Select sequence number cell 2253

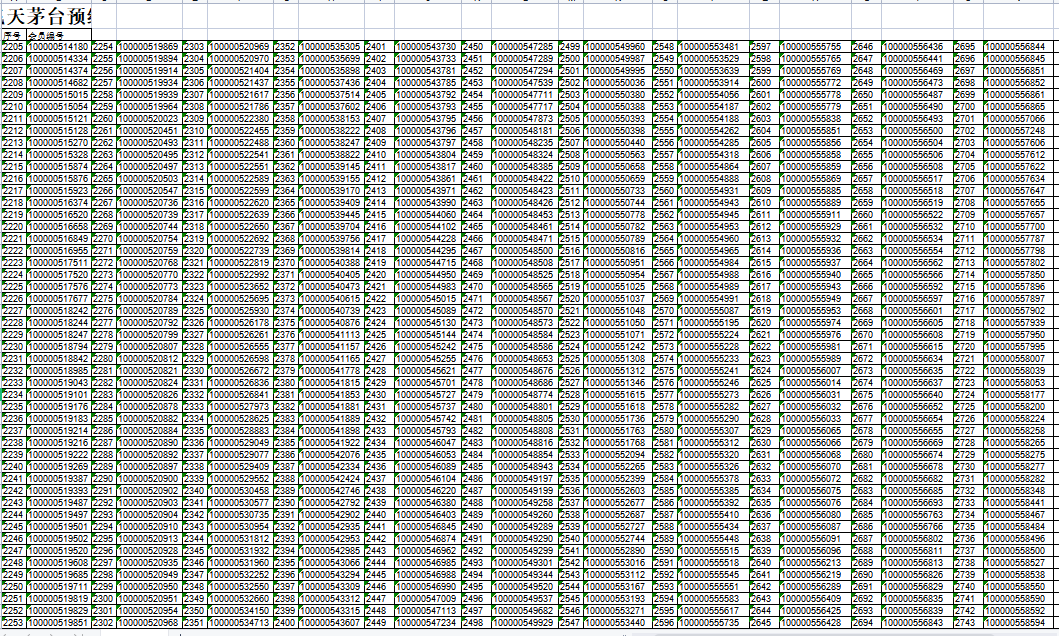(14, 622)
